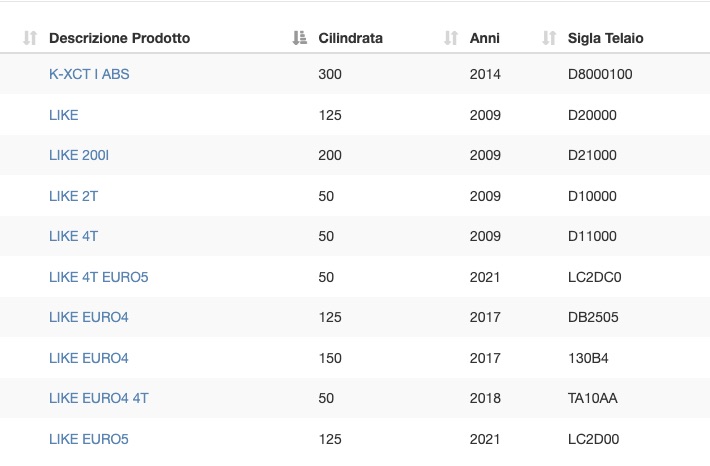Open the LIKE 2T link
Viewport: 710px width, 466px height.
[x=73, y=196]
